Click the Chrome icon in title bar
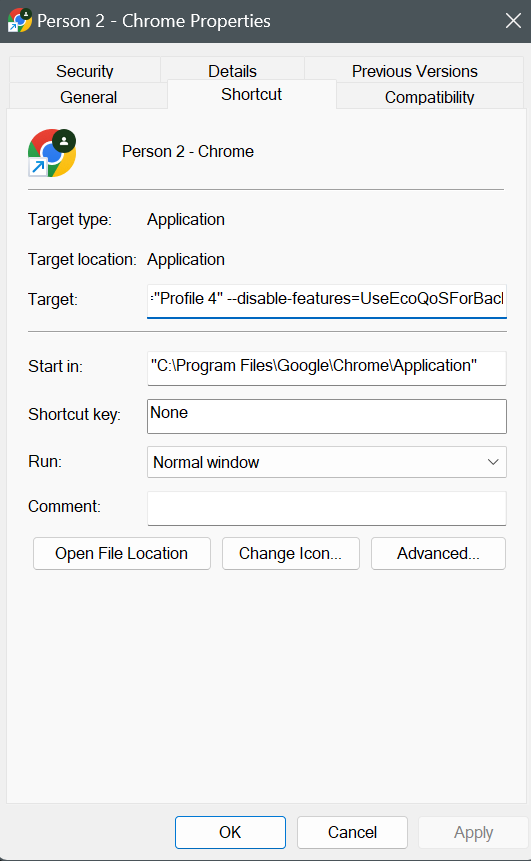The height and width of the screenshot is (861, 531). pos(20,20)
